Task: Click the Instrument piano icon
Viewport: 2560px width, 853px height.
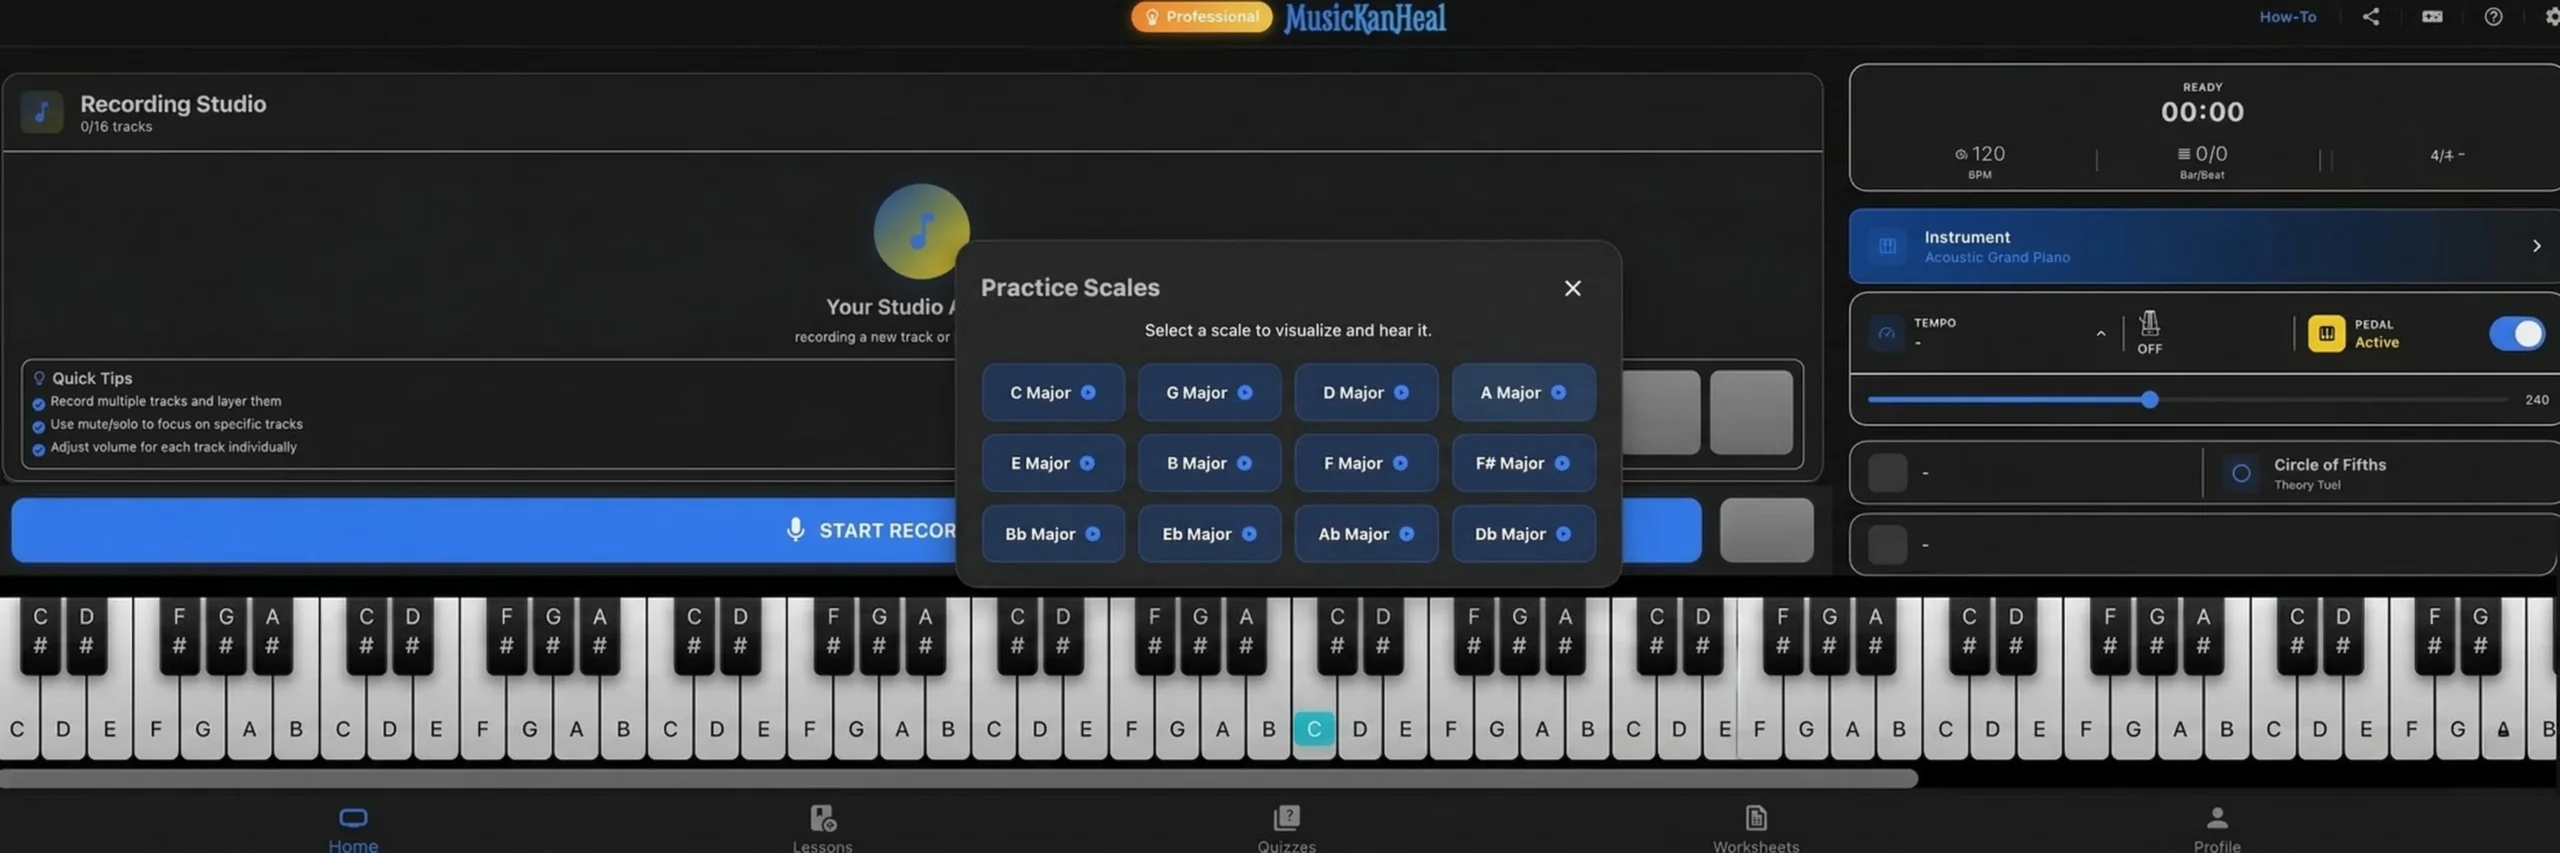Action: click(x=1887, y=246)
